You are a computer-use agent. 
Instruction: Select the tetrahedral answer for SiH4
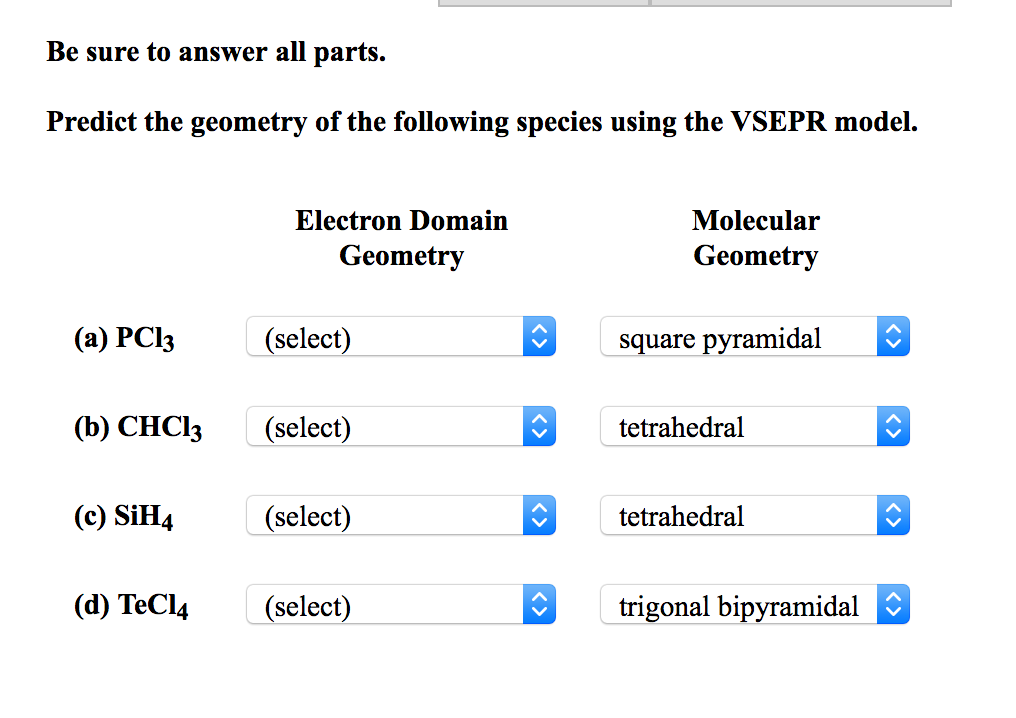click(x=740, y=515)
